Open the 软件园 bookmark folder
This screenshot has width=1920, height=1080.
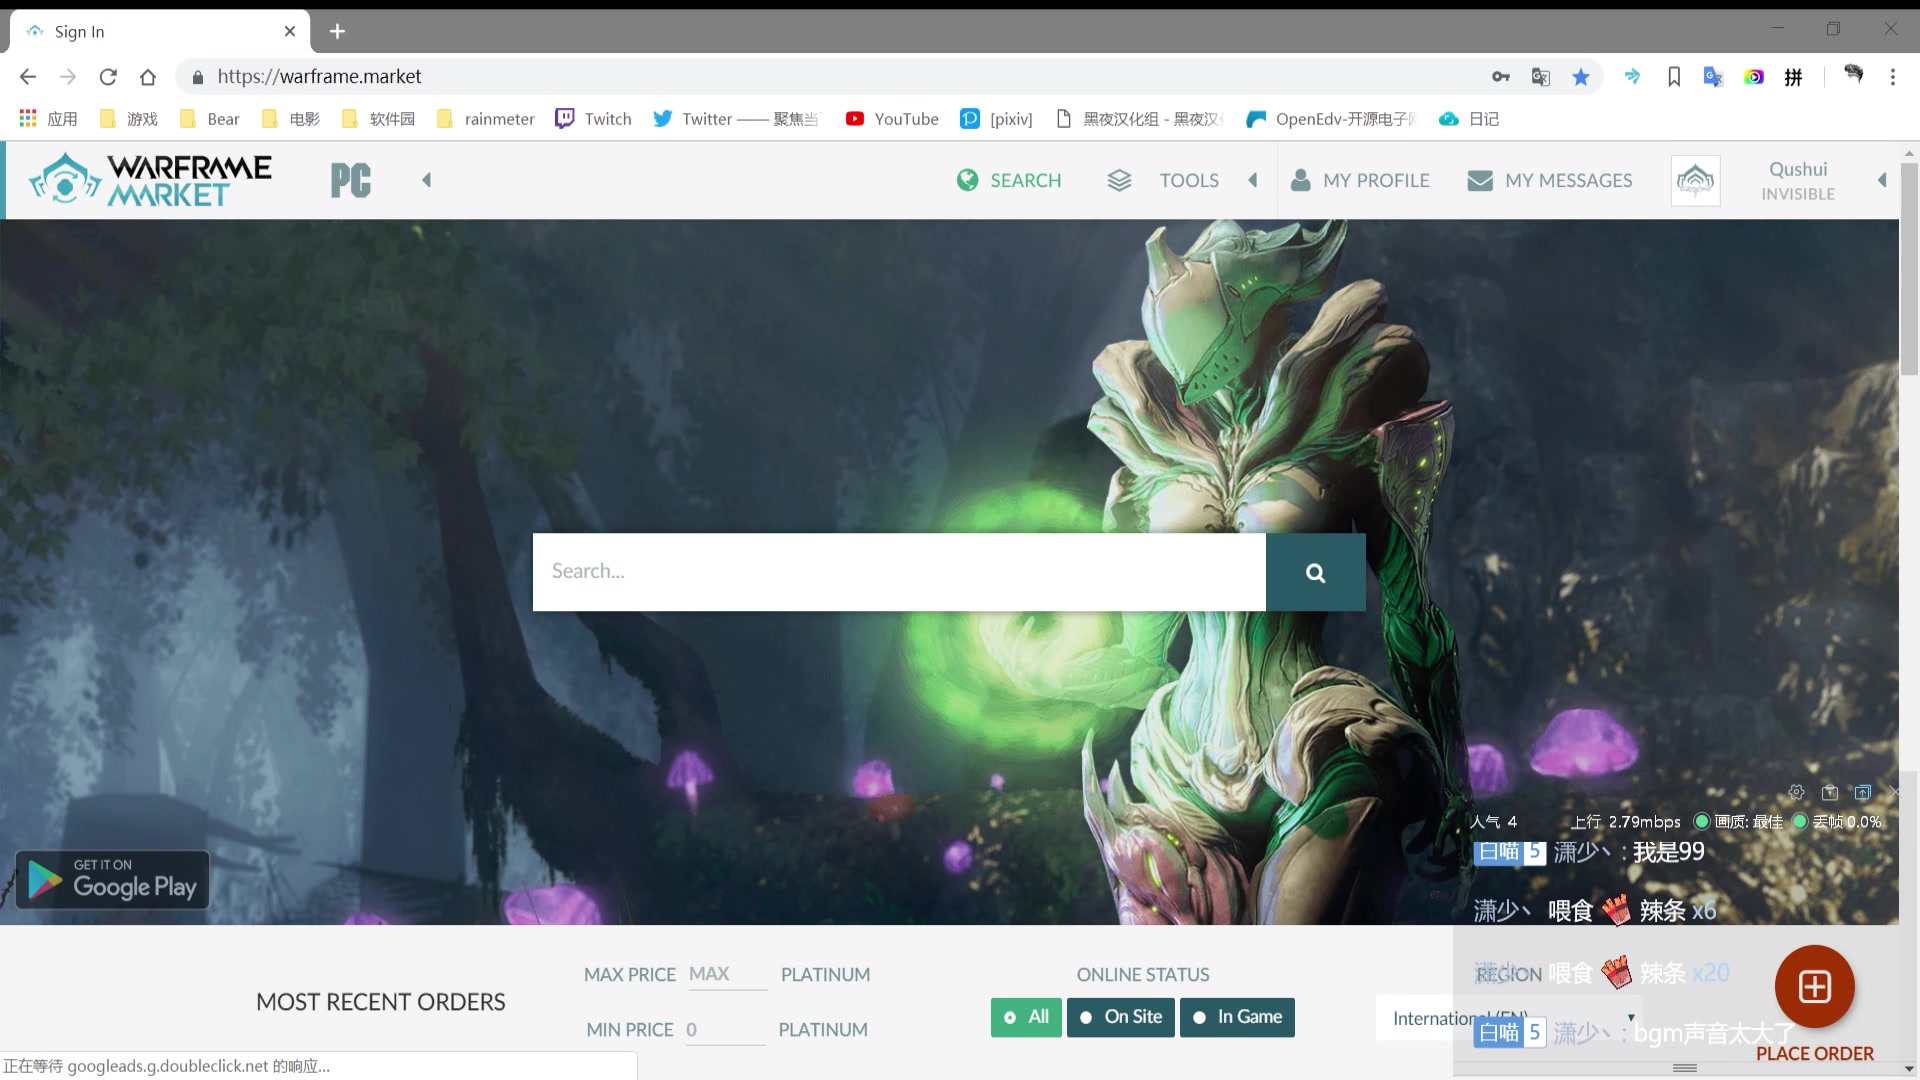point(379,119)
